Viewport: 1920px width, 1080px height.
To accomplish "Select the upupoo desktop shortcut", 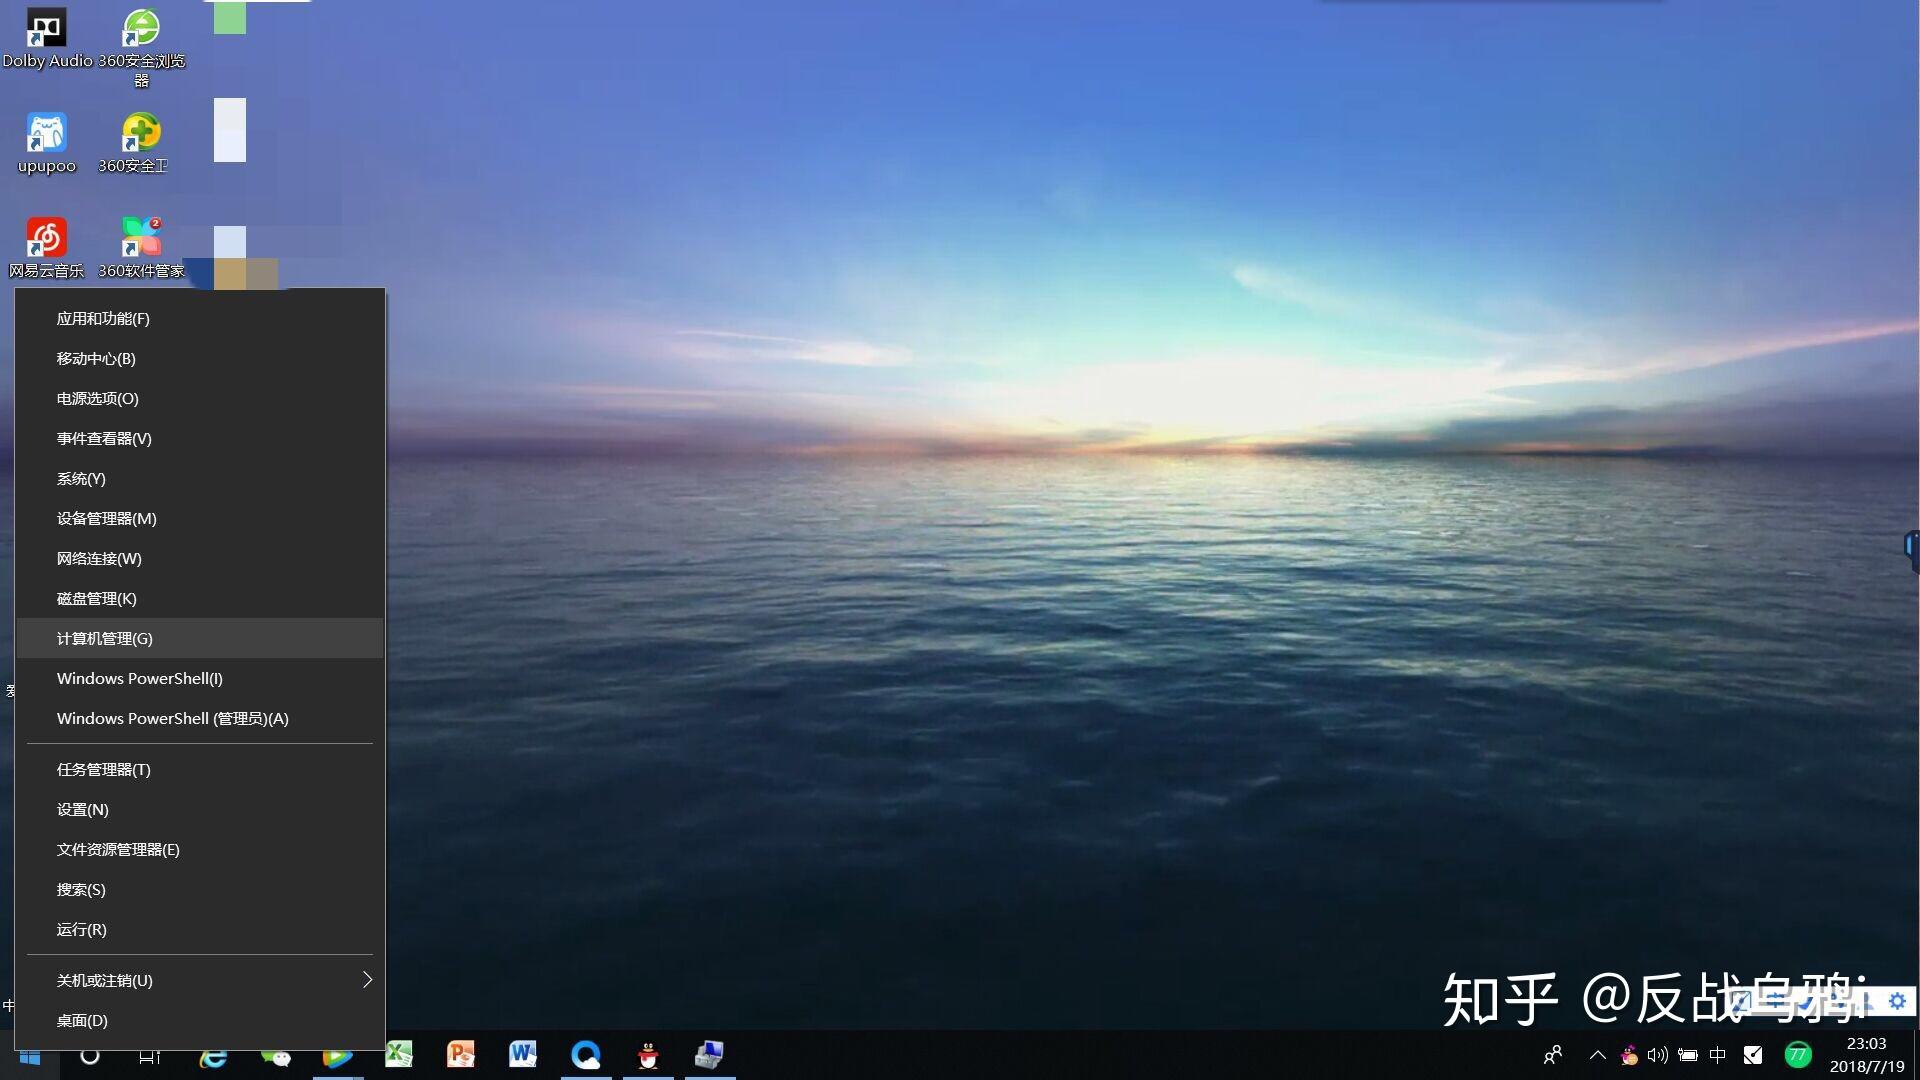I will pos(46,143).
